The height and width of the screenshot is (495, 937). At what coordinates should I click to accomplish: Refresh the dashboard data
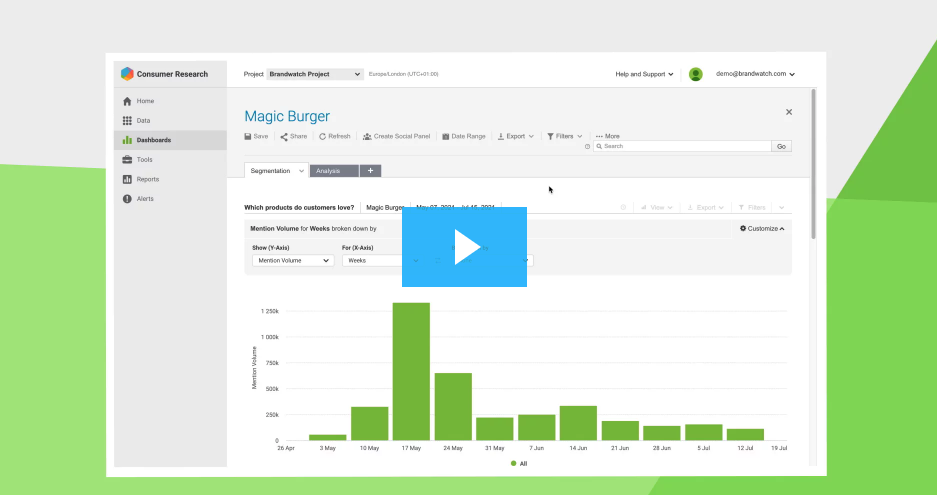pyautogui.click(x=335, y=136)
